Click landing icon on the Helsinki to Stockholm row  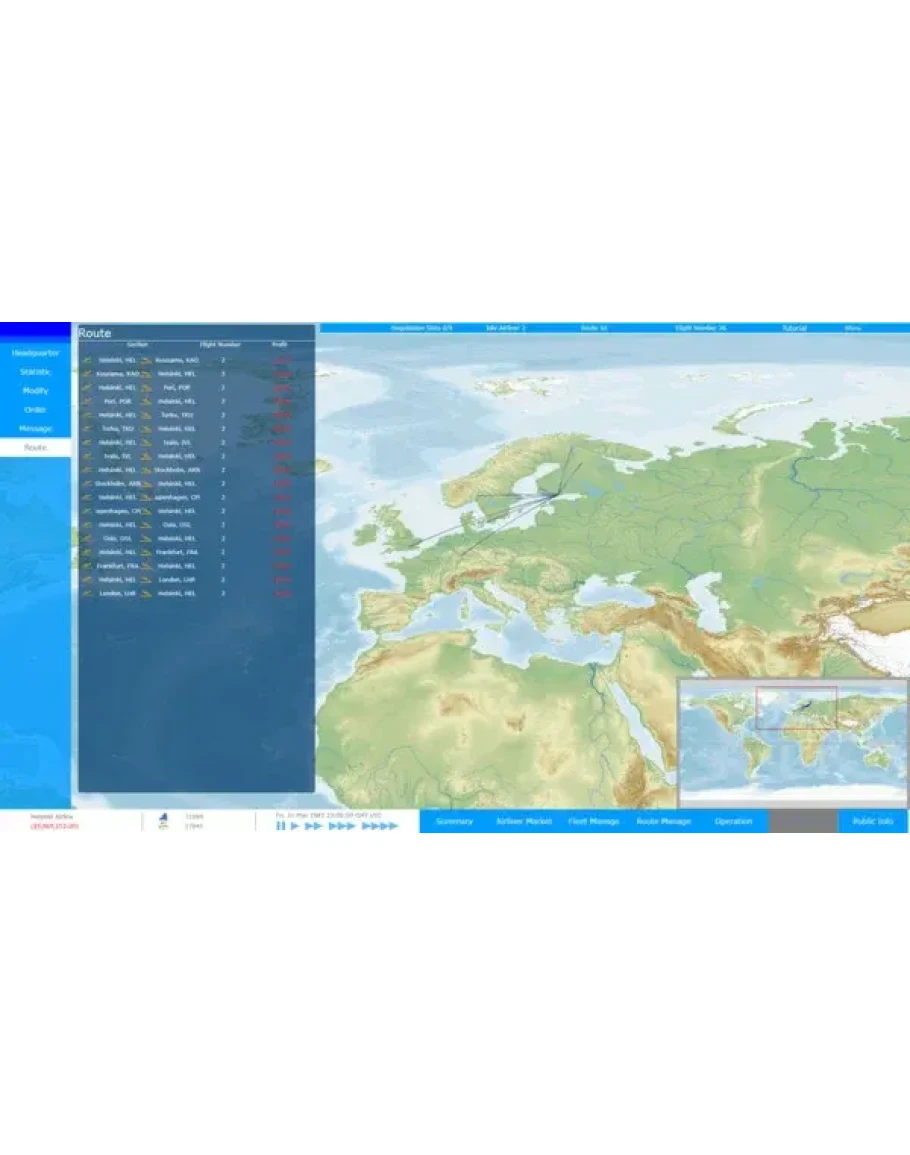coord(146,469)
